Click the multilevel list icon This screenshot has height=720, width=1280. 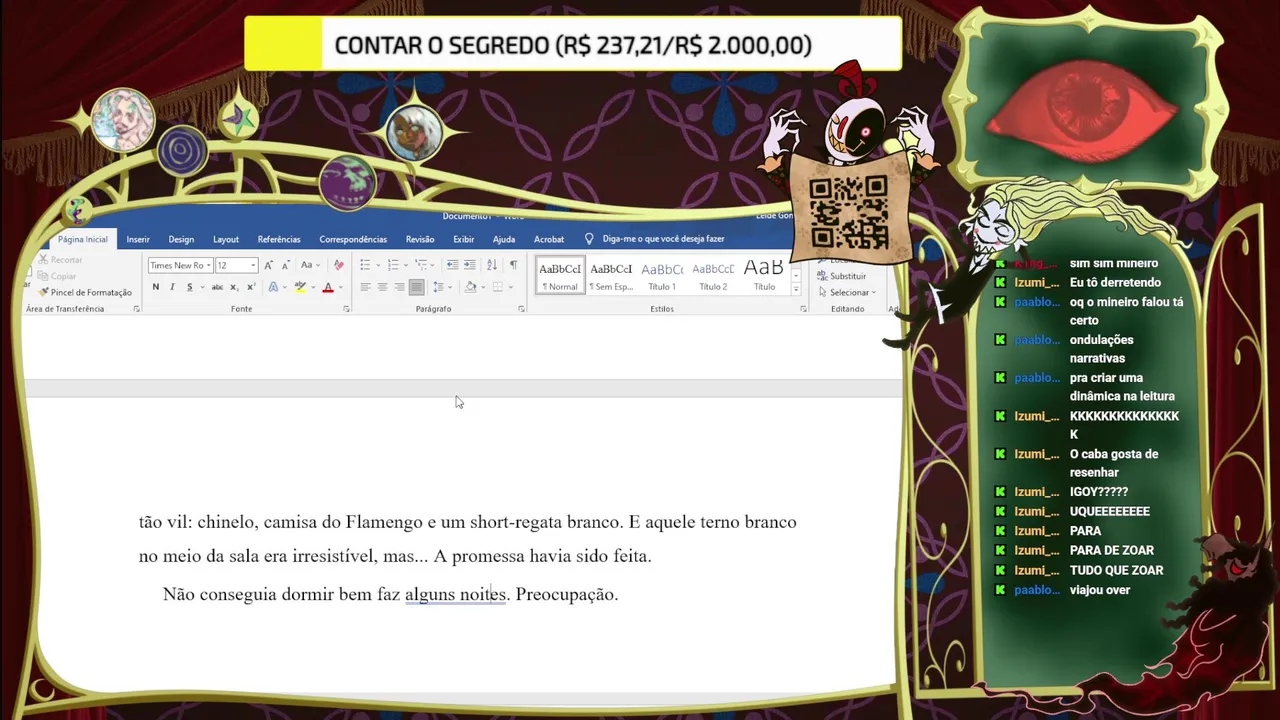tap(423, 265)
